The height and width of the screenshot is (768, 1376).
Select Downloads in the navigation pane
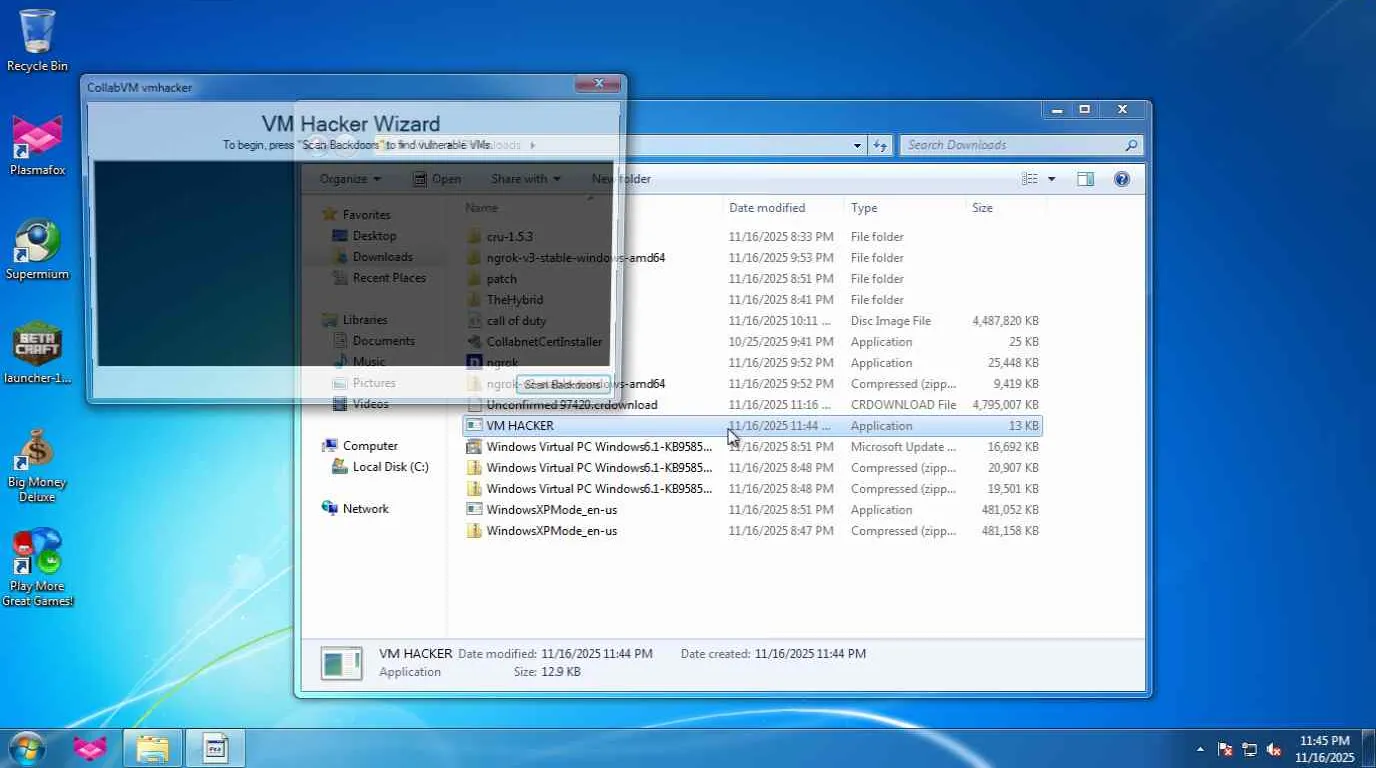382,257
